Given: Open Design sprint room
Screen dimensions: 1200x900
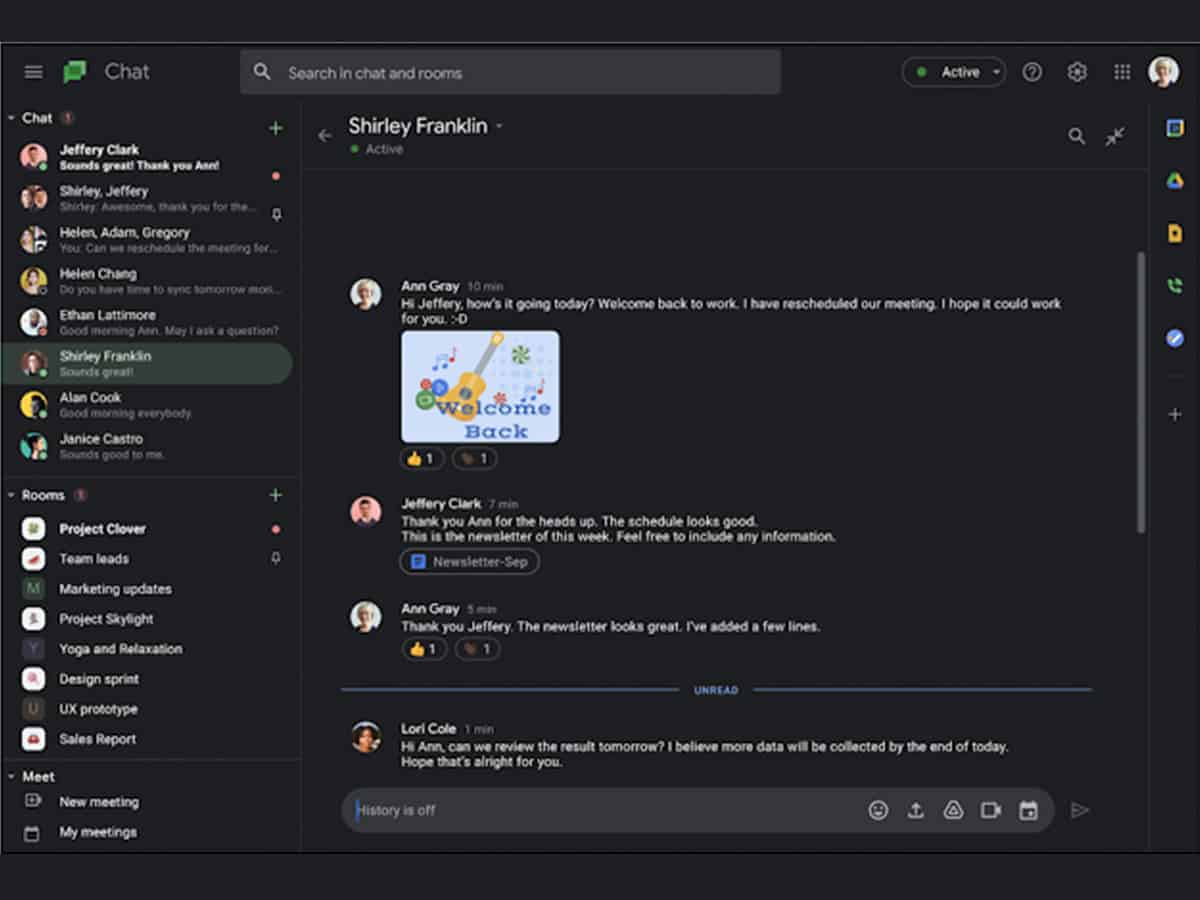Looking at the screenshot, I should 148,678.
